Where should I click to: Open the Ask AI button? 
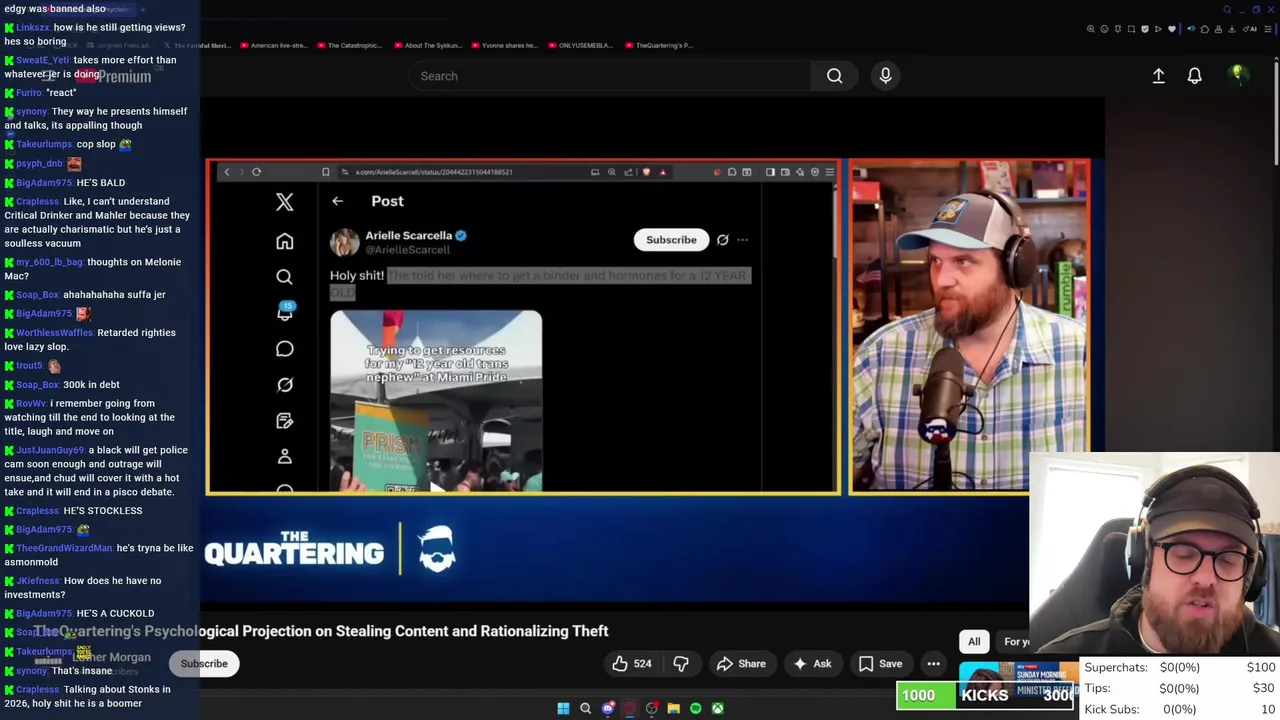[x=812, y=664]
